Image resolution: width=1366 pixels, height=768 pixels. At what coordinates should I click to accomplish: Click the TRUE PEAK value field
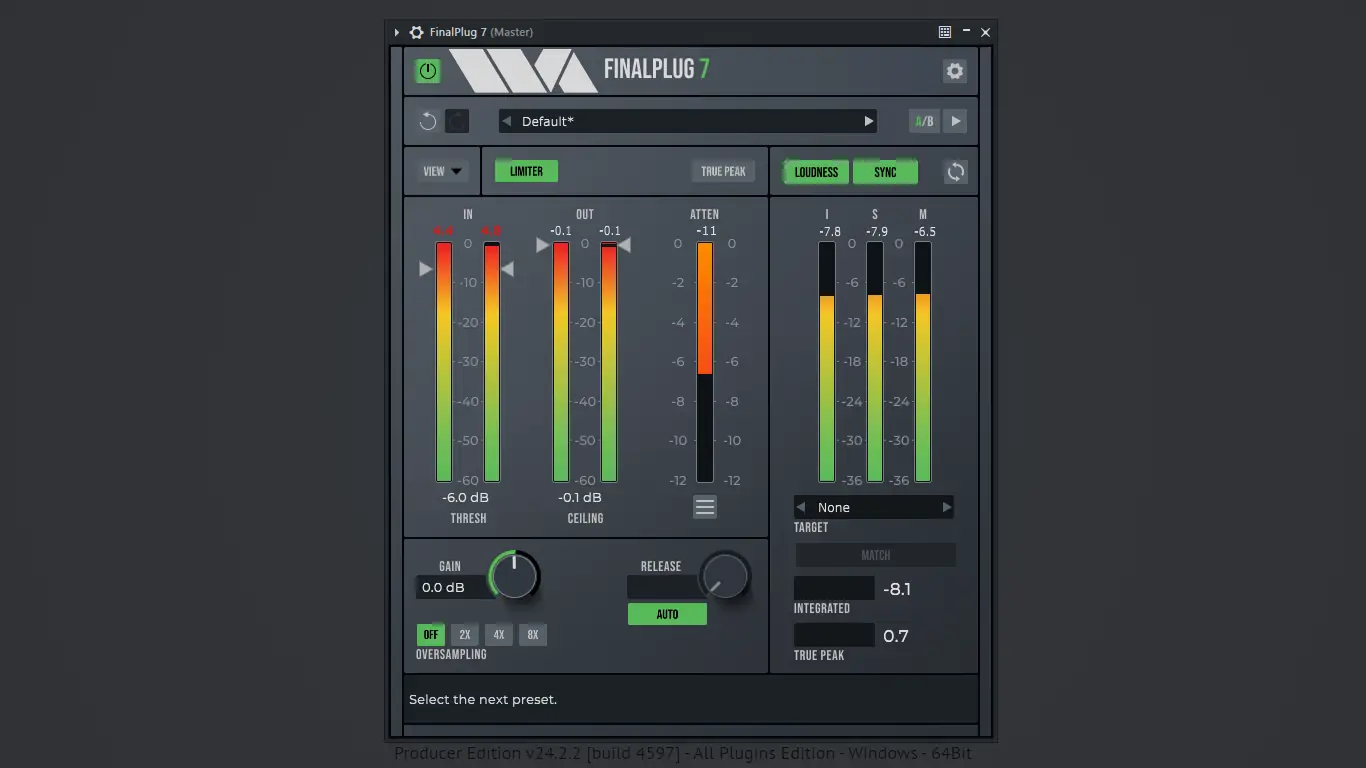click(x=834, y=635)
